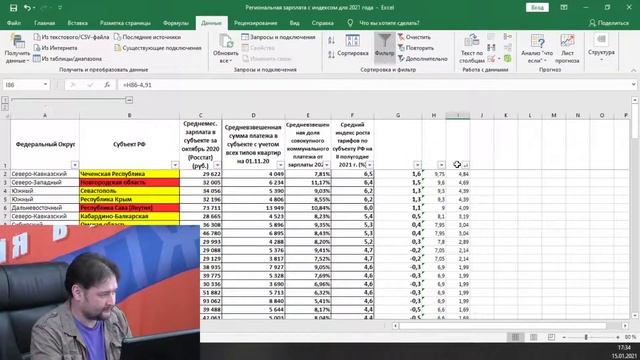
Task: Open Запросы и подключения pane
Action: tap(278, 37)
